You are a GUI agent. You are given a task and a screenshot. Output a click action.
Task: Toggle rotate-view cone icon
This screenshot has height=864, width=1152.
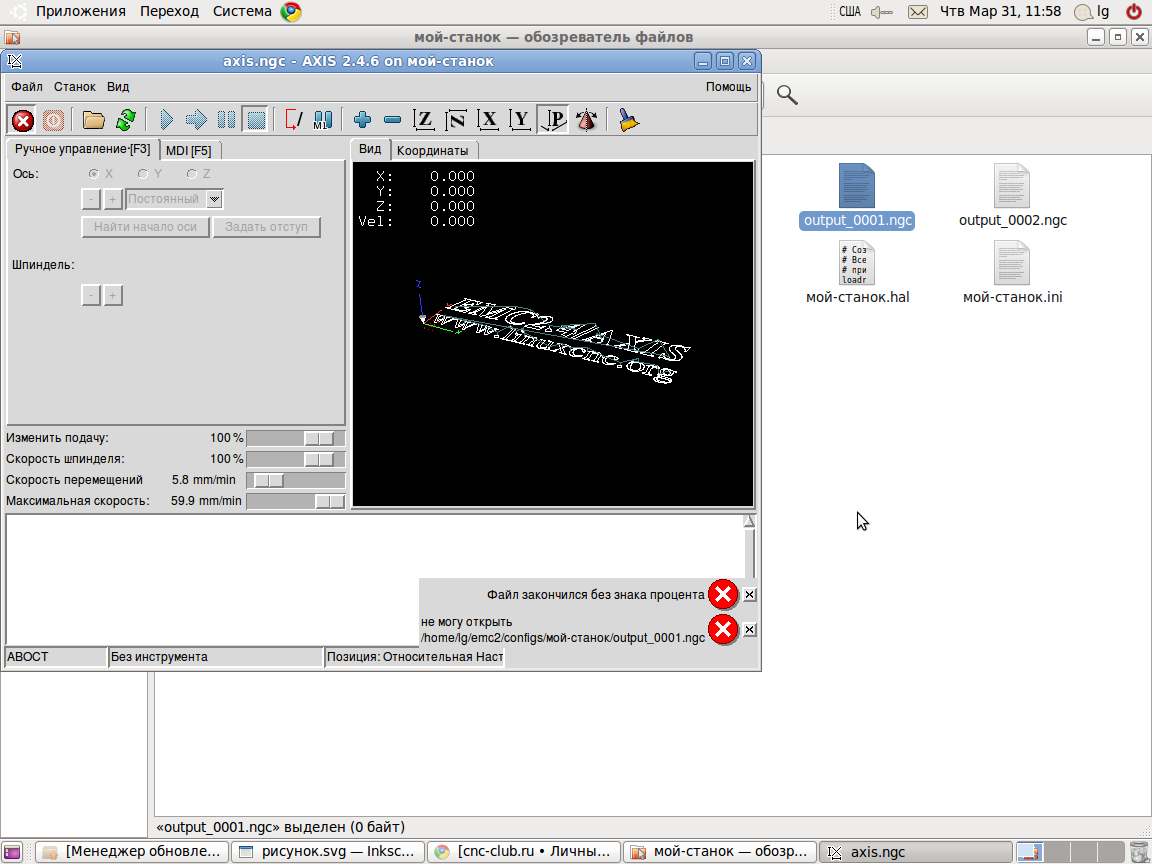(x=586, y=120)
